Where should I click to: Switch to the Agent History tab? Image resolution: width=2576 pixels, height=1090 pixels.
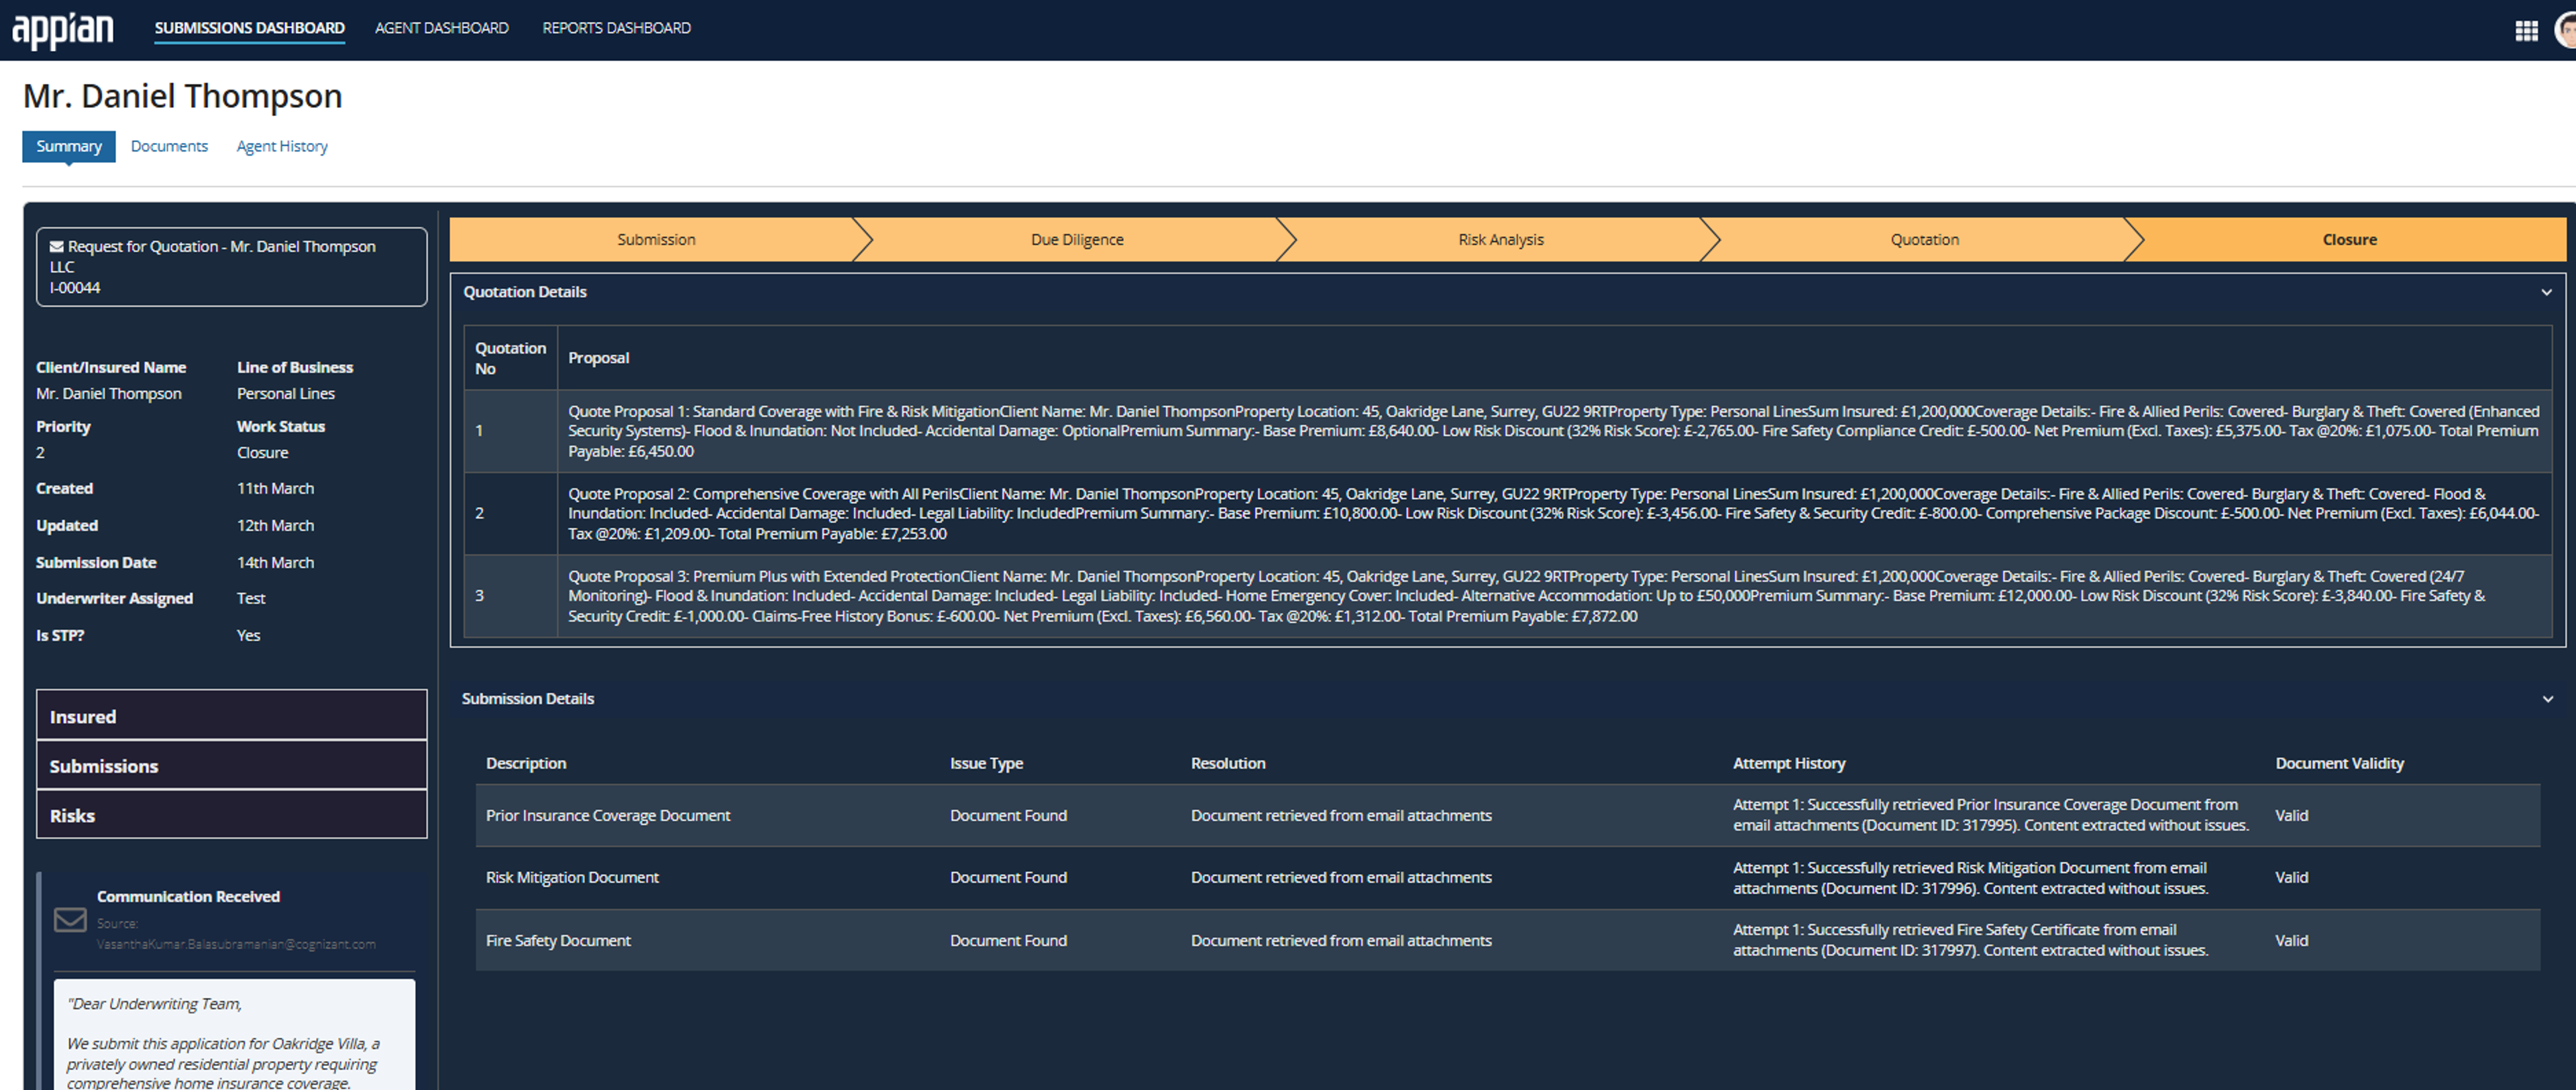282,146
